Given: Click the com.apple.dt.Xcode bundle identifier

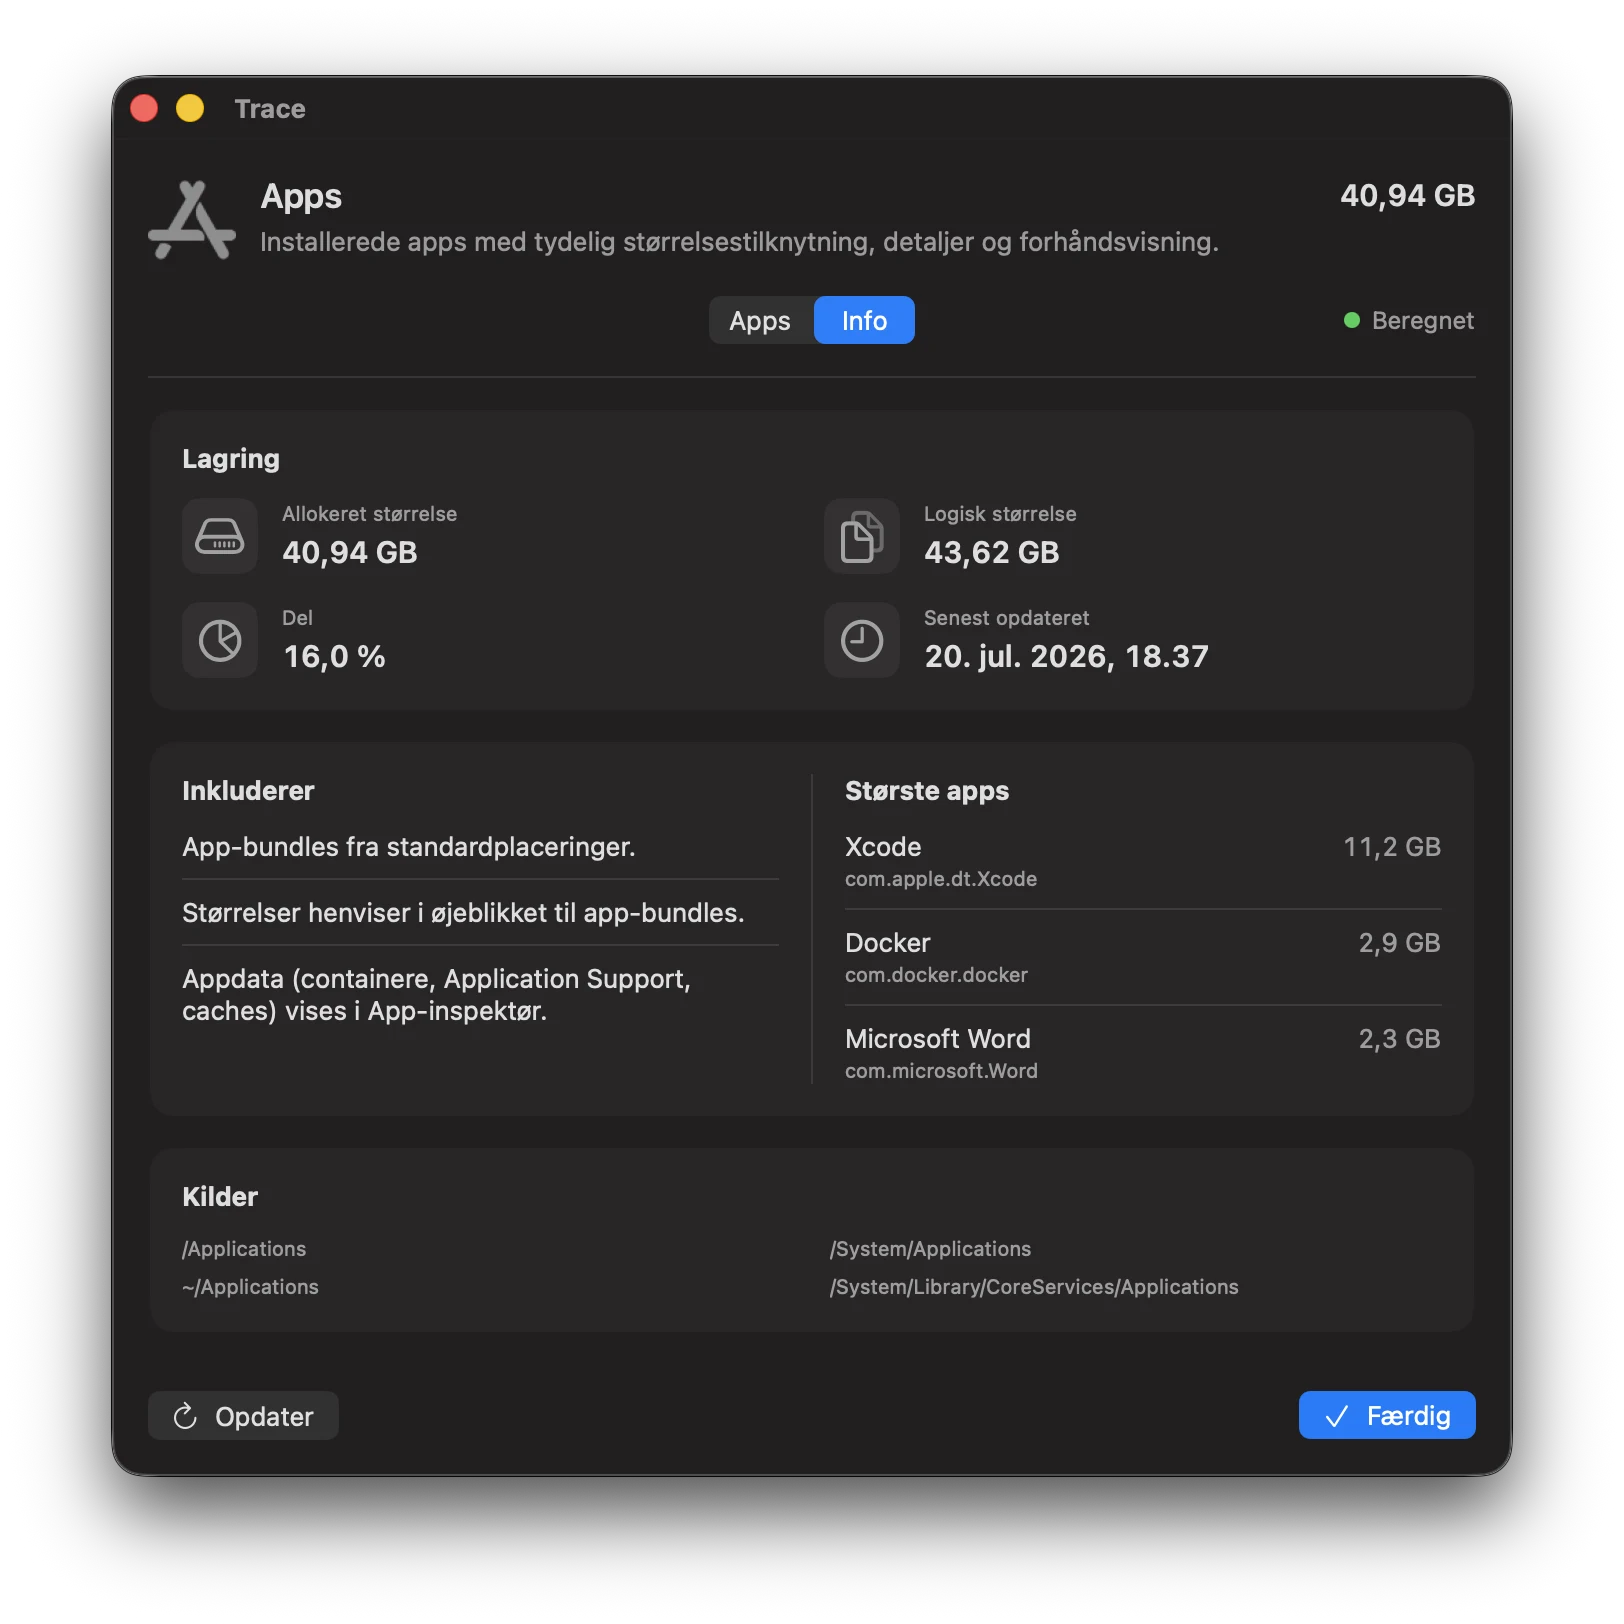Looking at the screenshot, I should pos(941,879).
